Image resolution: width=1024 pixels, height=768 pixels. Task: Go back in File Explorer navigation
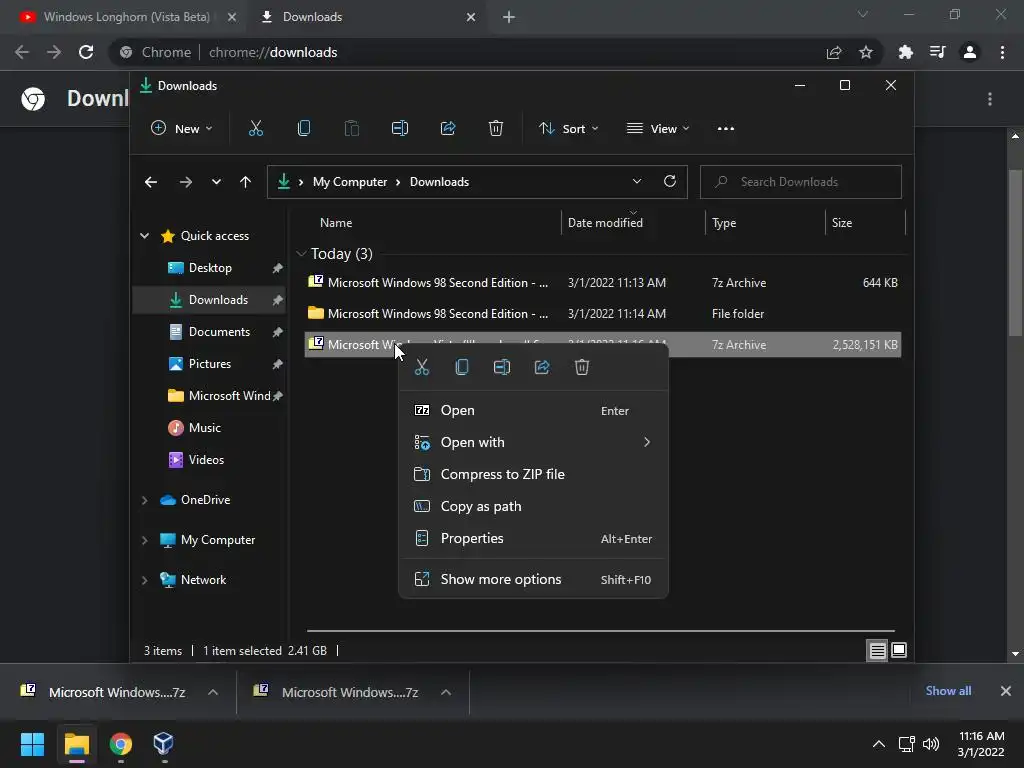(x=151, y=182)
